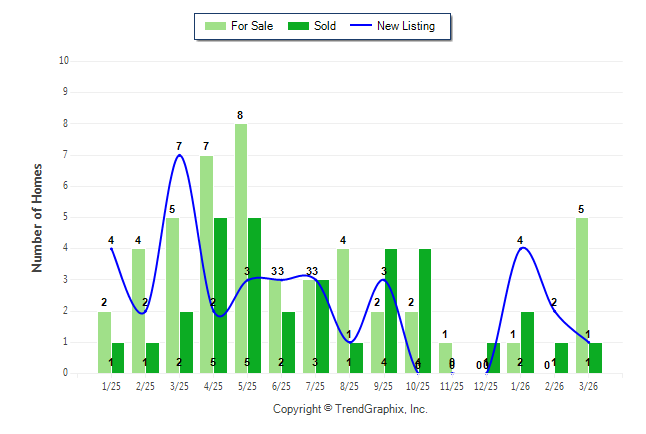The width and height of the screenshot is (646, 434).
Task: Click the 3/26 x-axis label
Action: (588, 386)
